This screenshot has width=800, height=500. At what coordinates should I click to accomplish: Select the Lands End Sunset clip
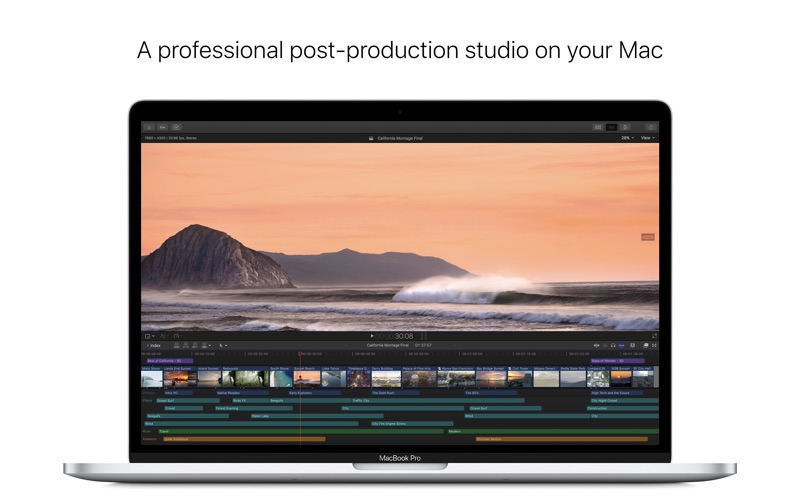(x=180, y=377)
